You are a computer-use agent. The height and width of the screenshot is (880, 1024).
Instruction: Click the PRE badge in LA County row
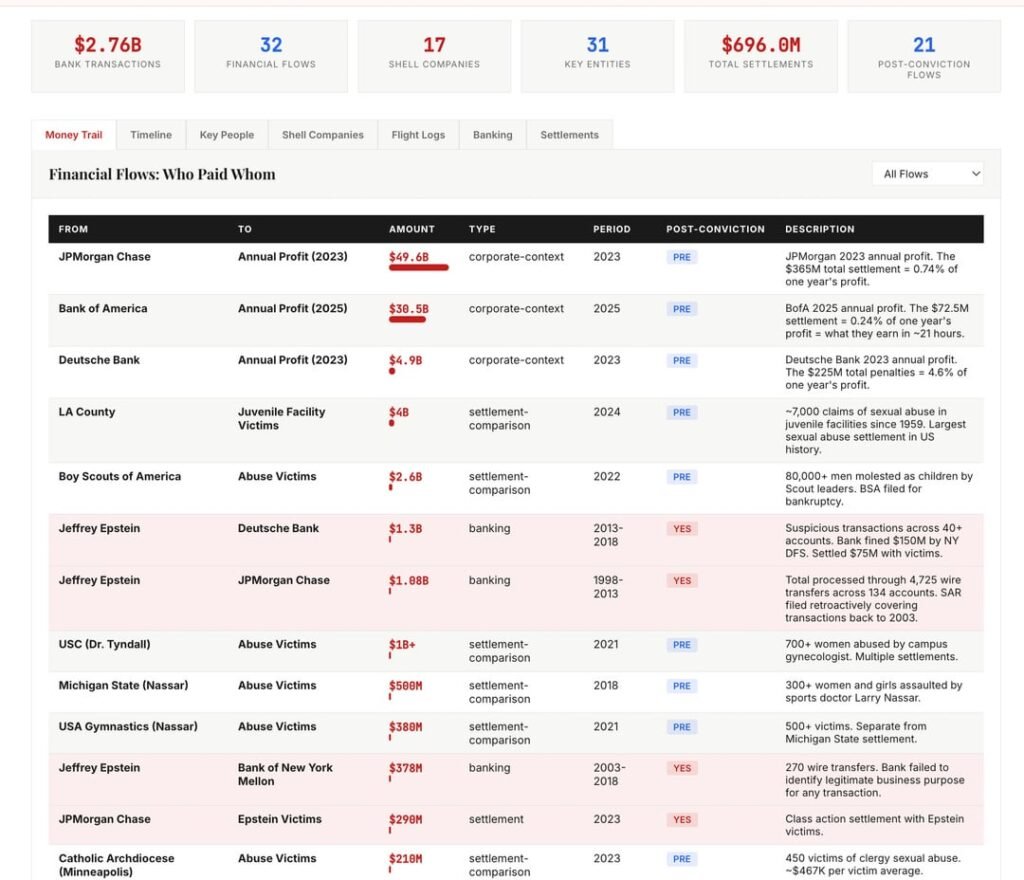point(682,412)
